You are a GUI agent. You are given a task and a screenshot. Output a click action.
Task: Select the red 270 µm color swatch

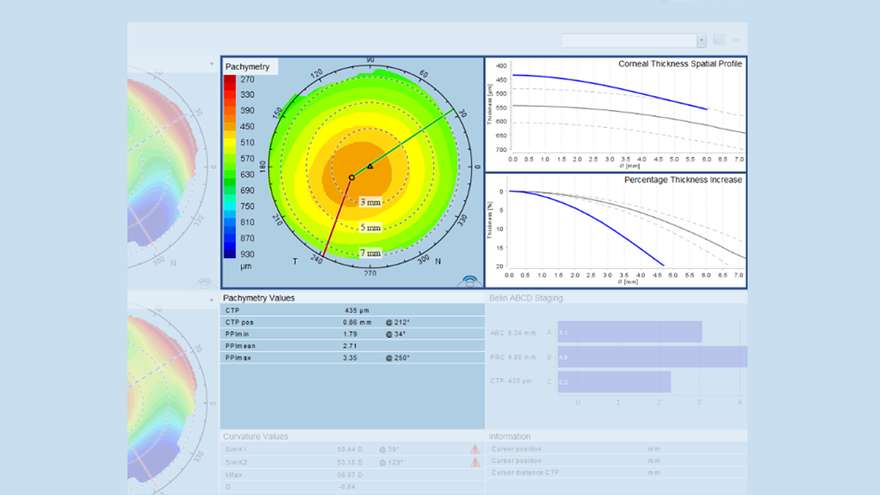232,79
